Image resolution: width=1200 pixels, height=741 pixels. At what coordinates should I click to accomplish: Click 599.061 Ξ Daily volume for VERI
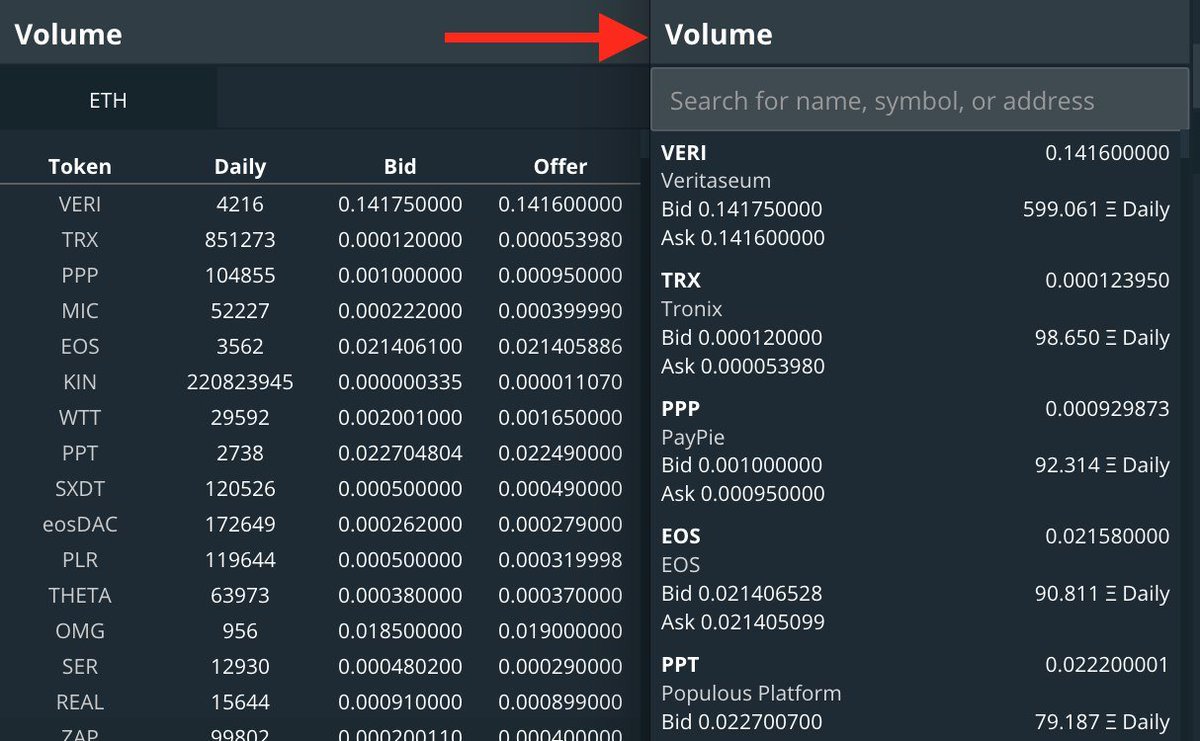tap(1096, 210)
